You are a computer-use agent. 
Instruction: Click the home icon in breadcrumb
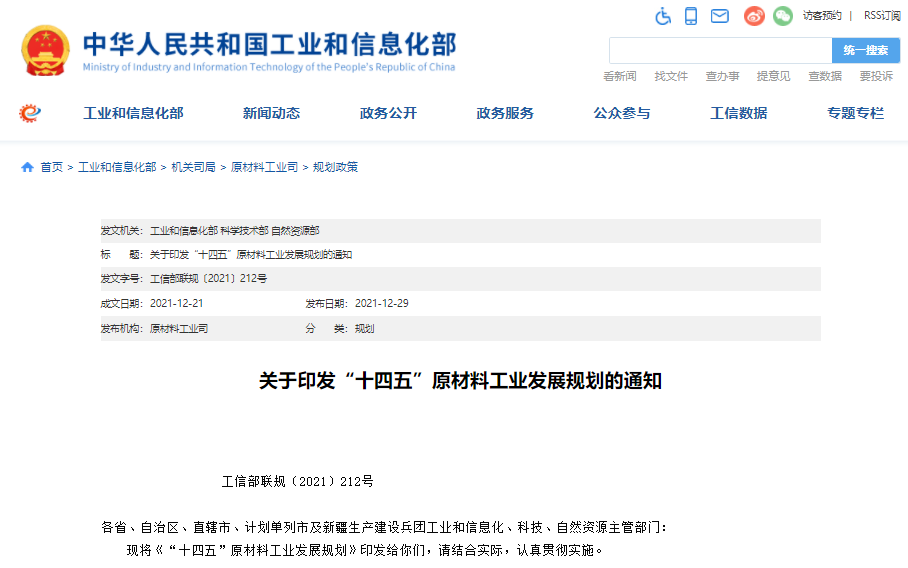27,167
